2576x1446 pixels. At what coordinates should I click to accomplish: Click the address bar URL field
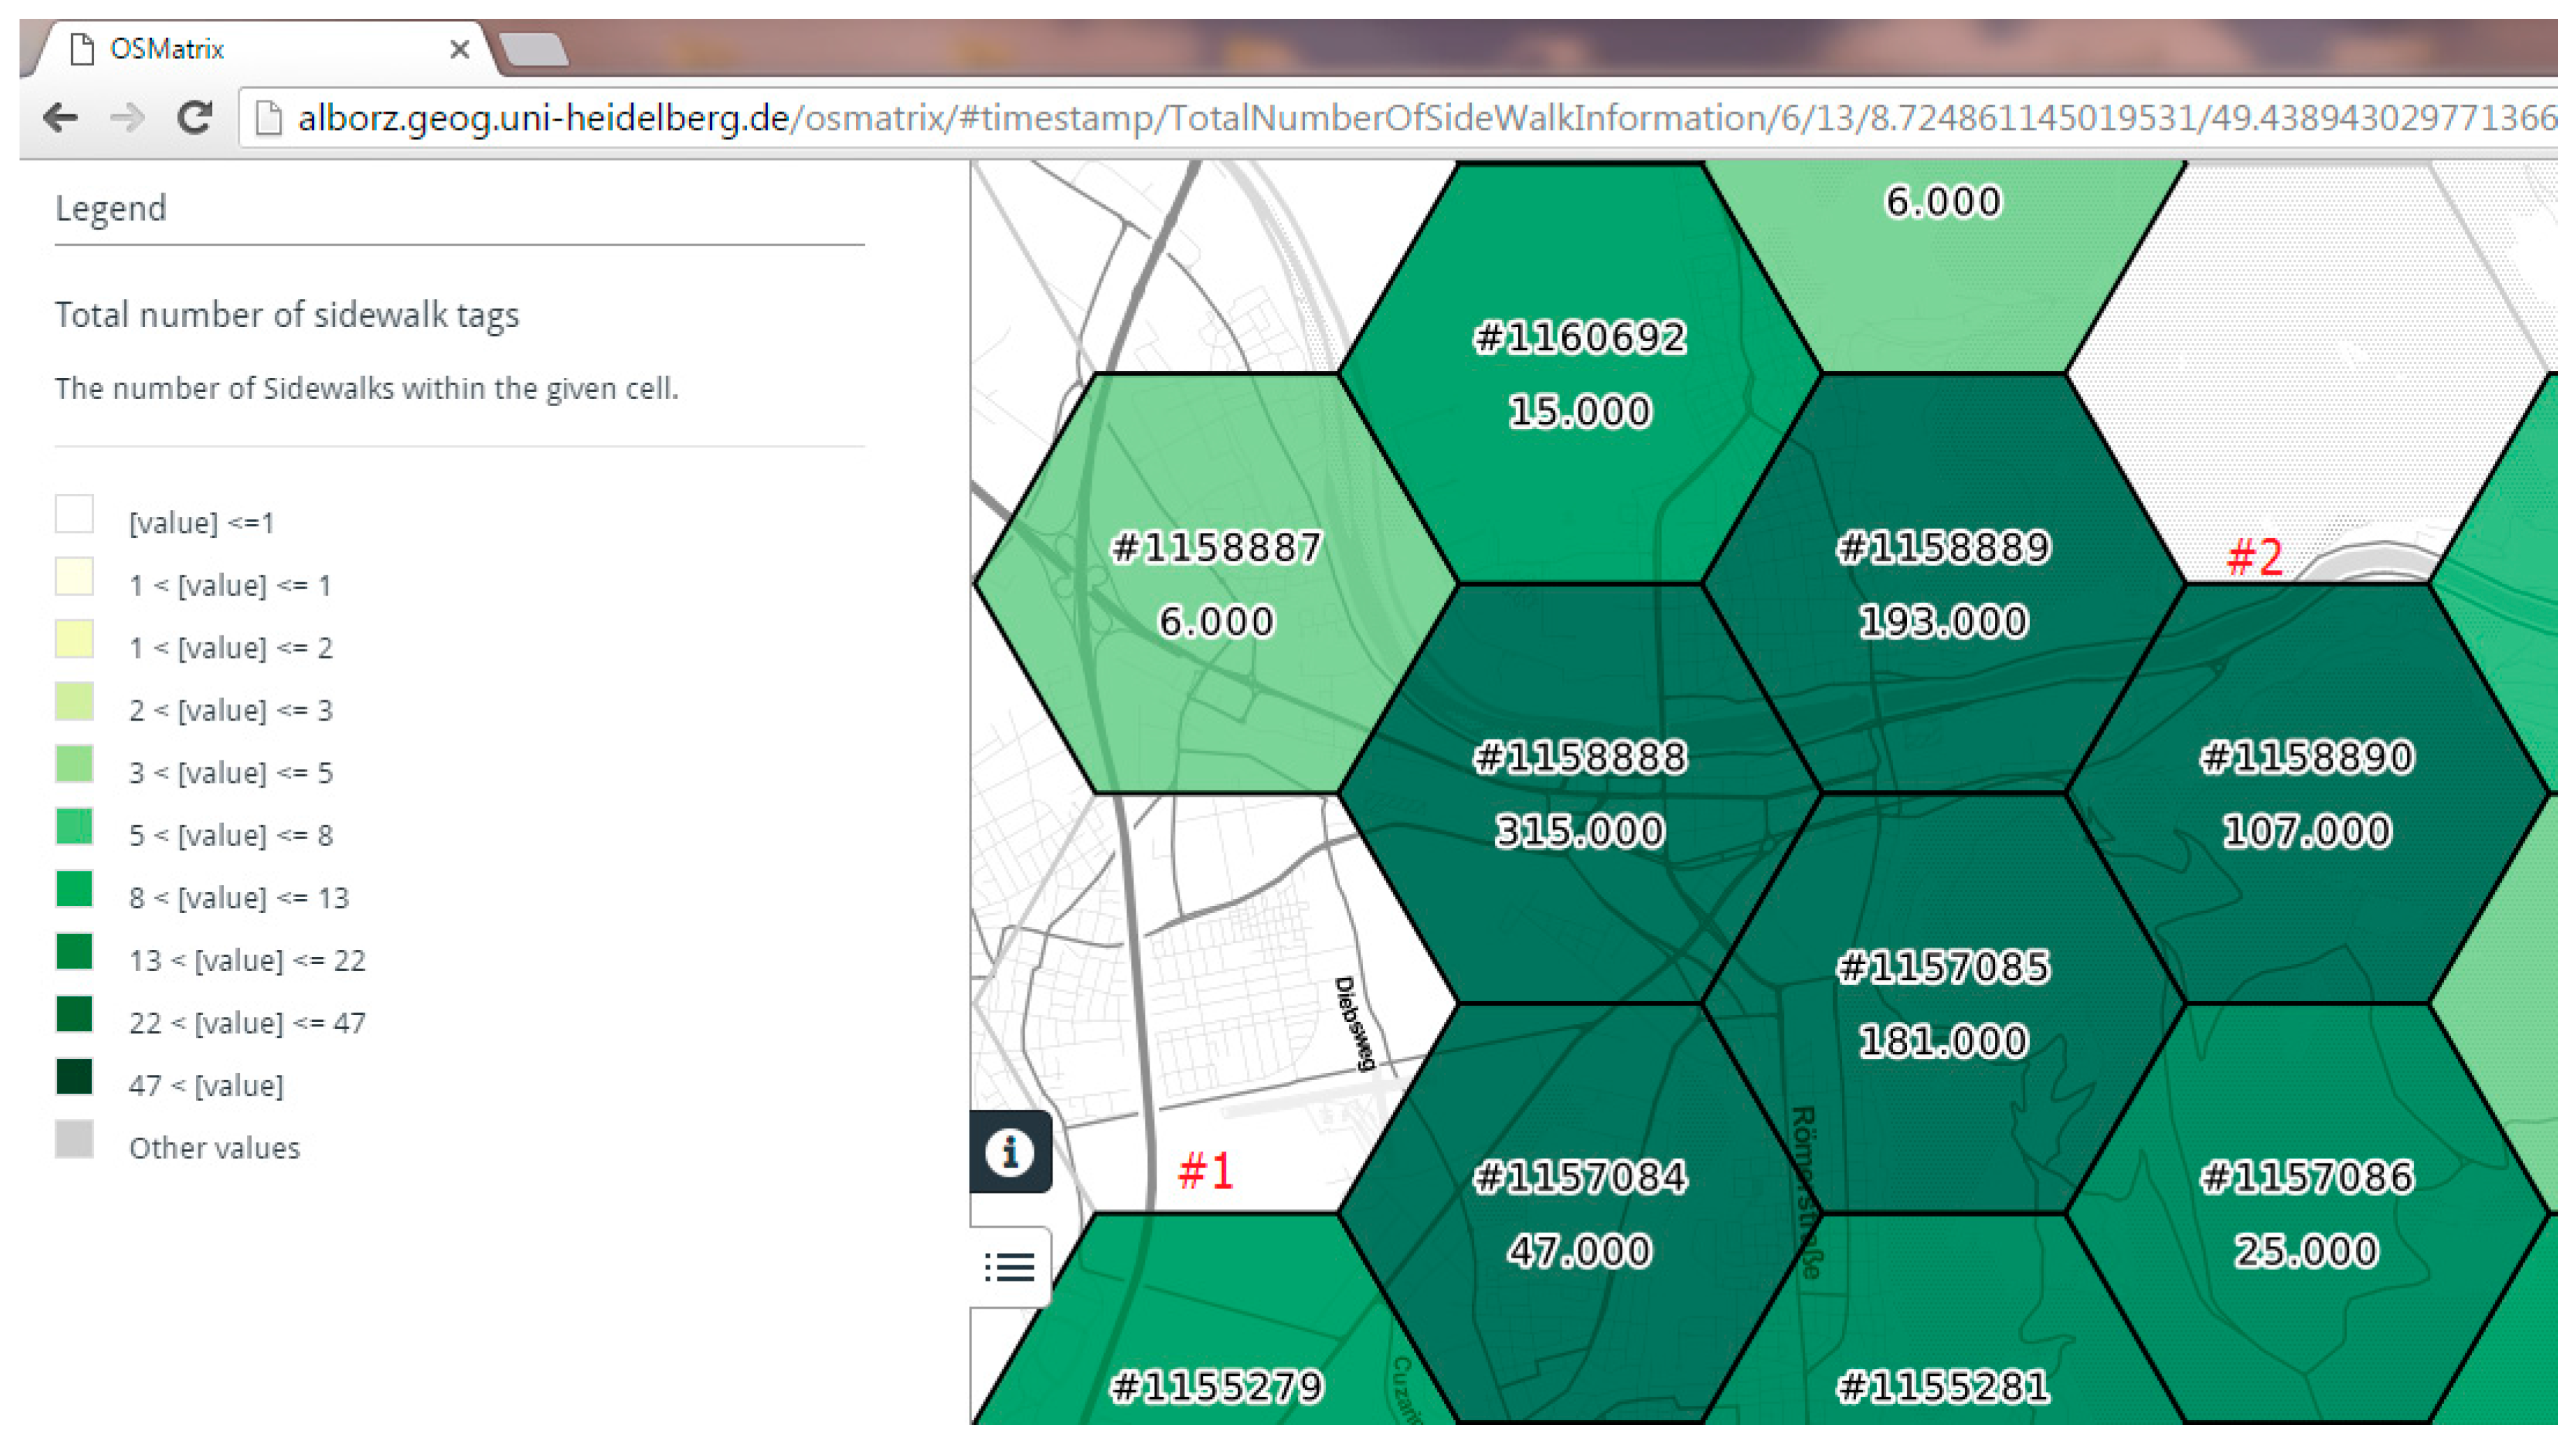(x=1400, y=118)
